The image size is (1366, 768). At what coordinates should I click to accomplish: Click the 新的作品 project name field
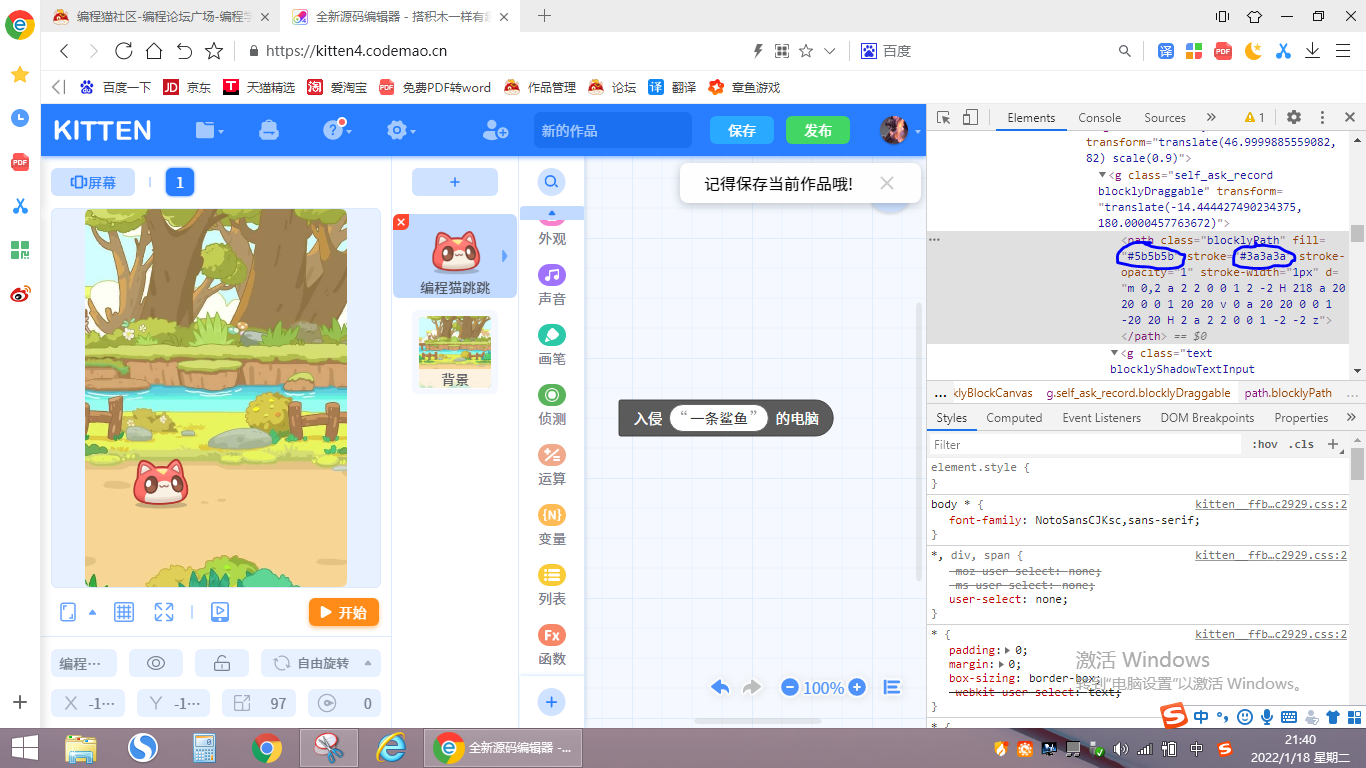click(x=613, y=130)
